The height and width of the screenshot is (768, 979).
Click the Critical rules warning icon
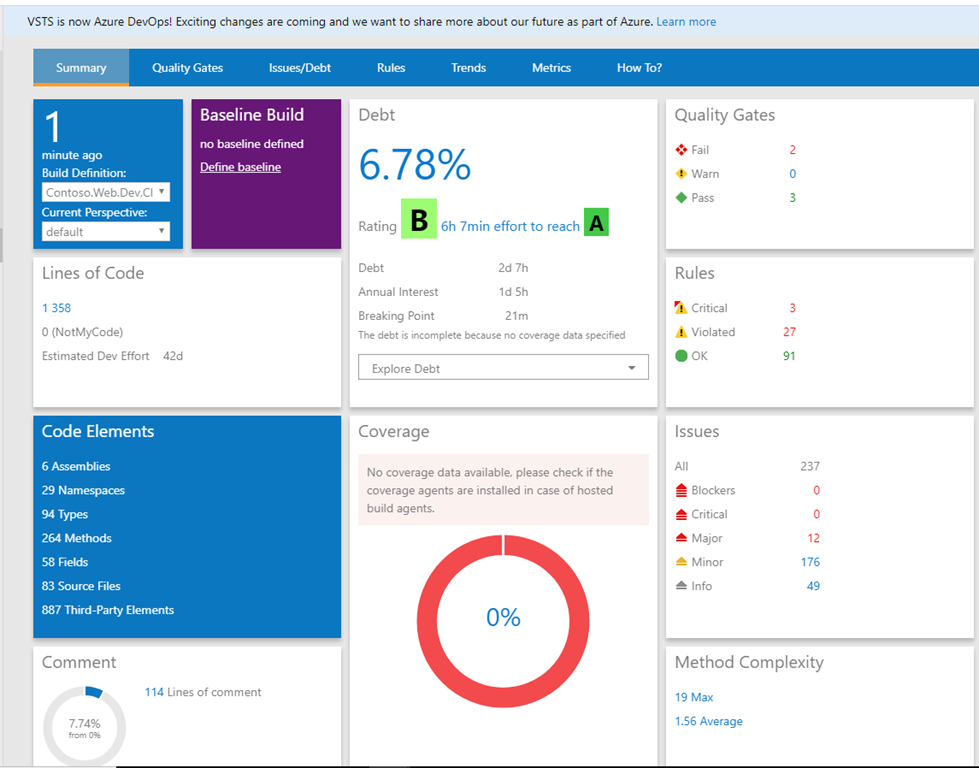point(682,308)
